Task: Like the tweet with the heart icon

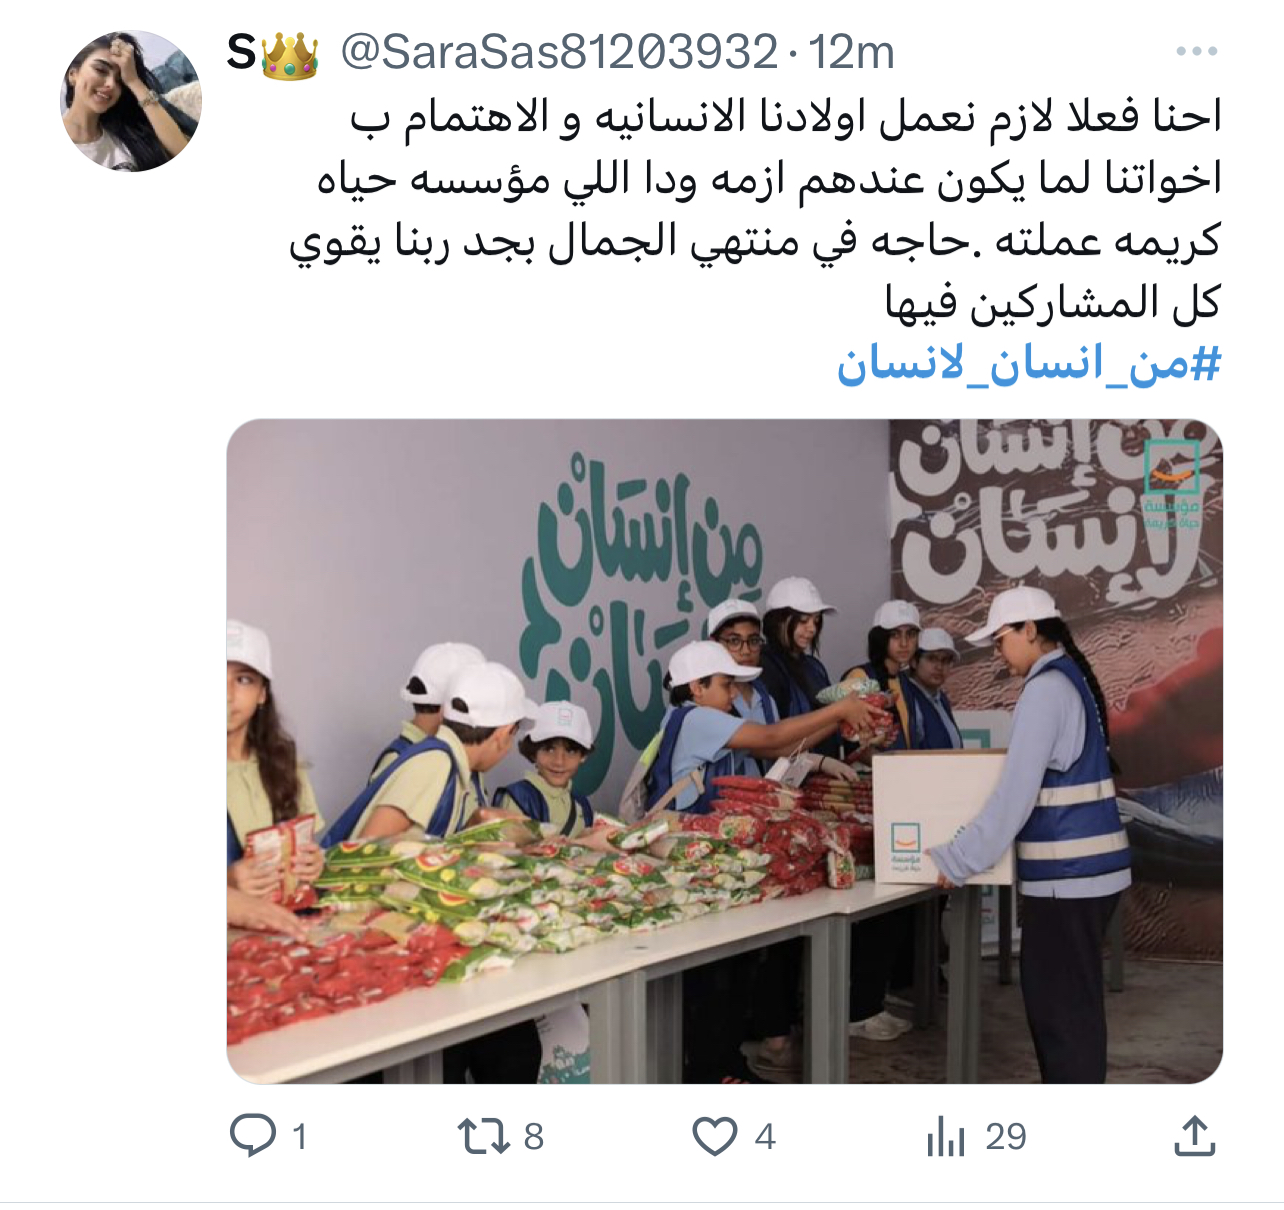Action: (x=715, y=1137)
